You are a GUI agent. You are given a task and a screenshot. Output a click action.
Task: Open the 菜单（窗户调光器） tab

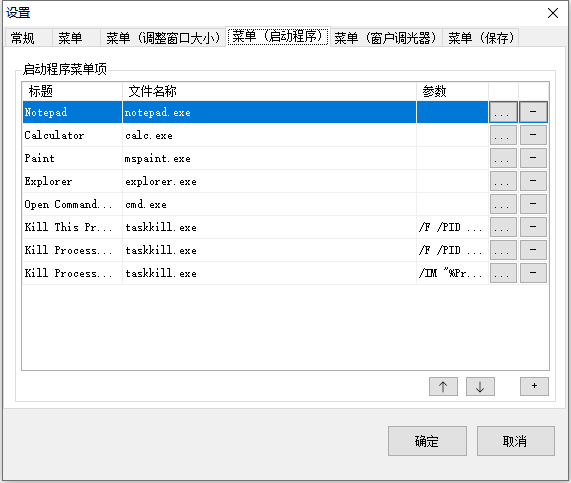(386, 38)
